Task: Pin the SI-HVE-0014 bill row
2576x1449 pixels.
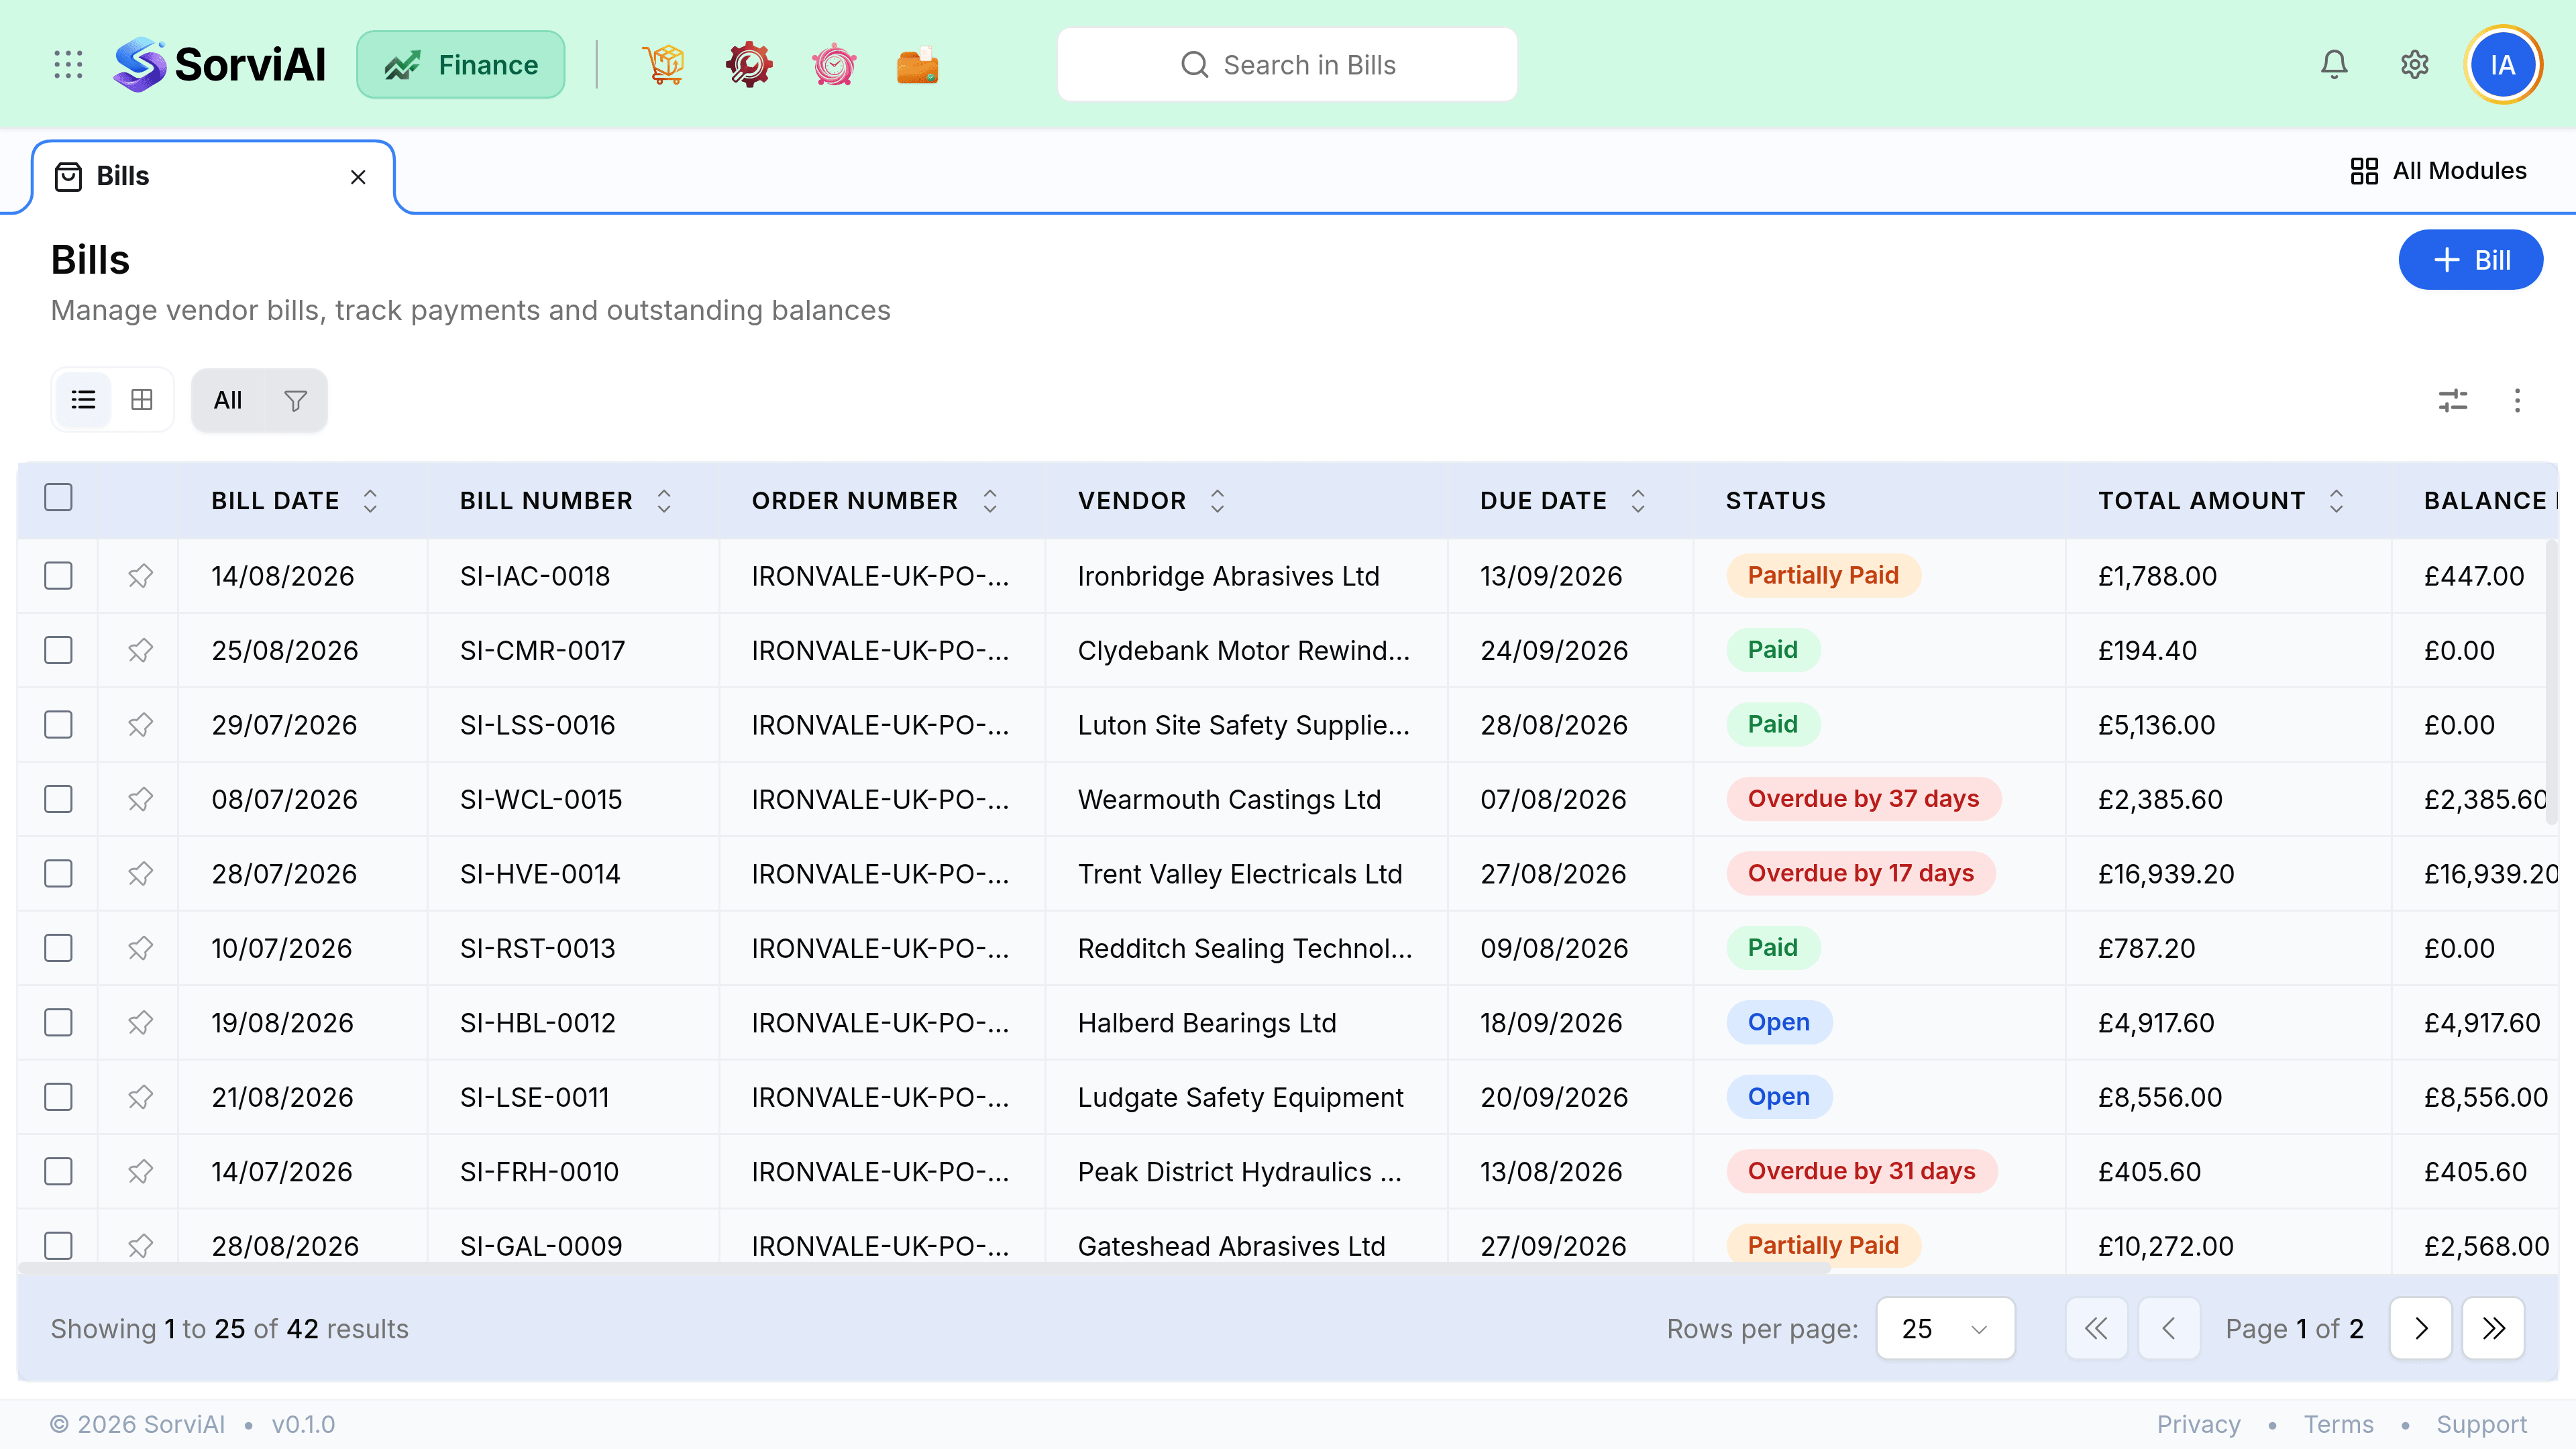Action: tap(140, 874)
